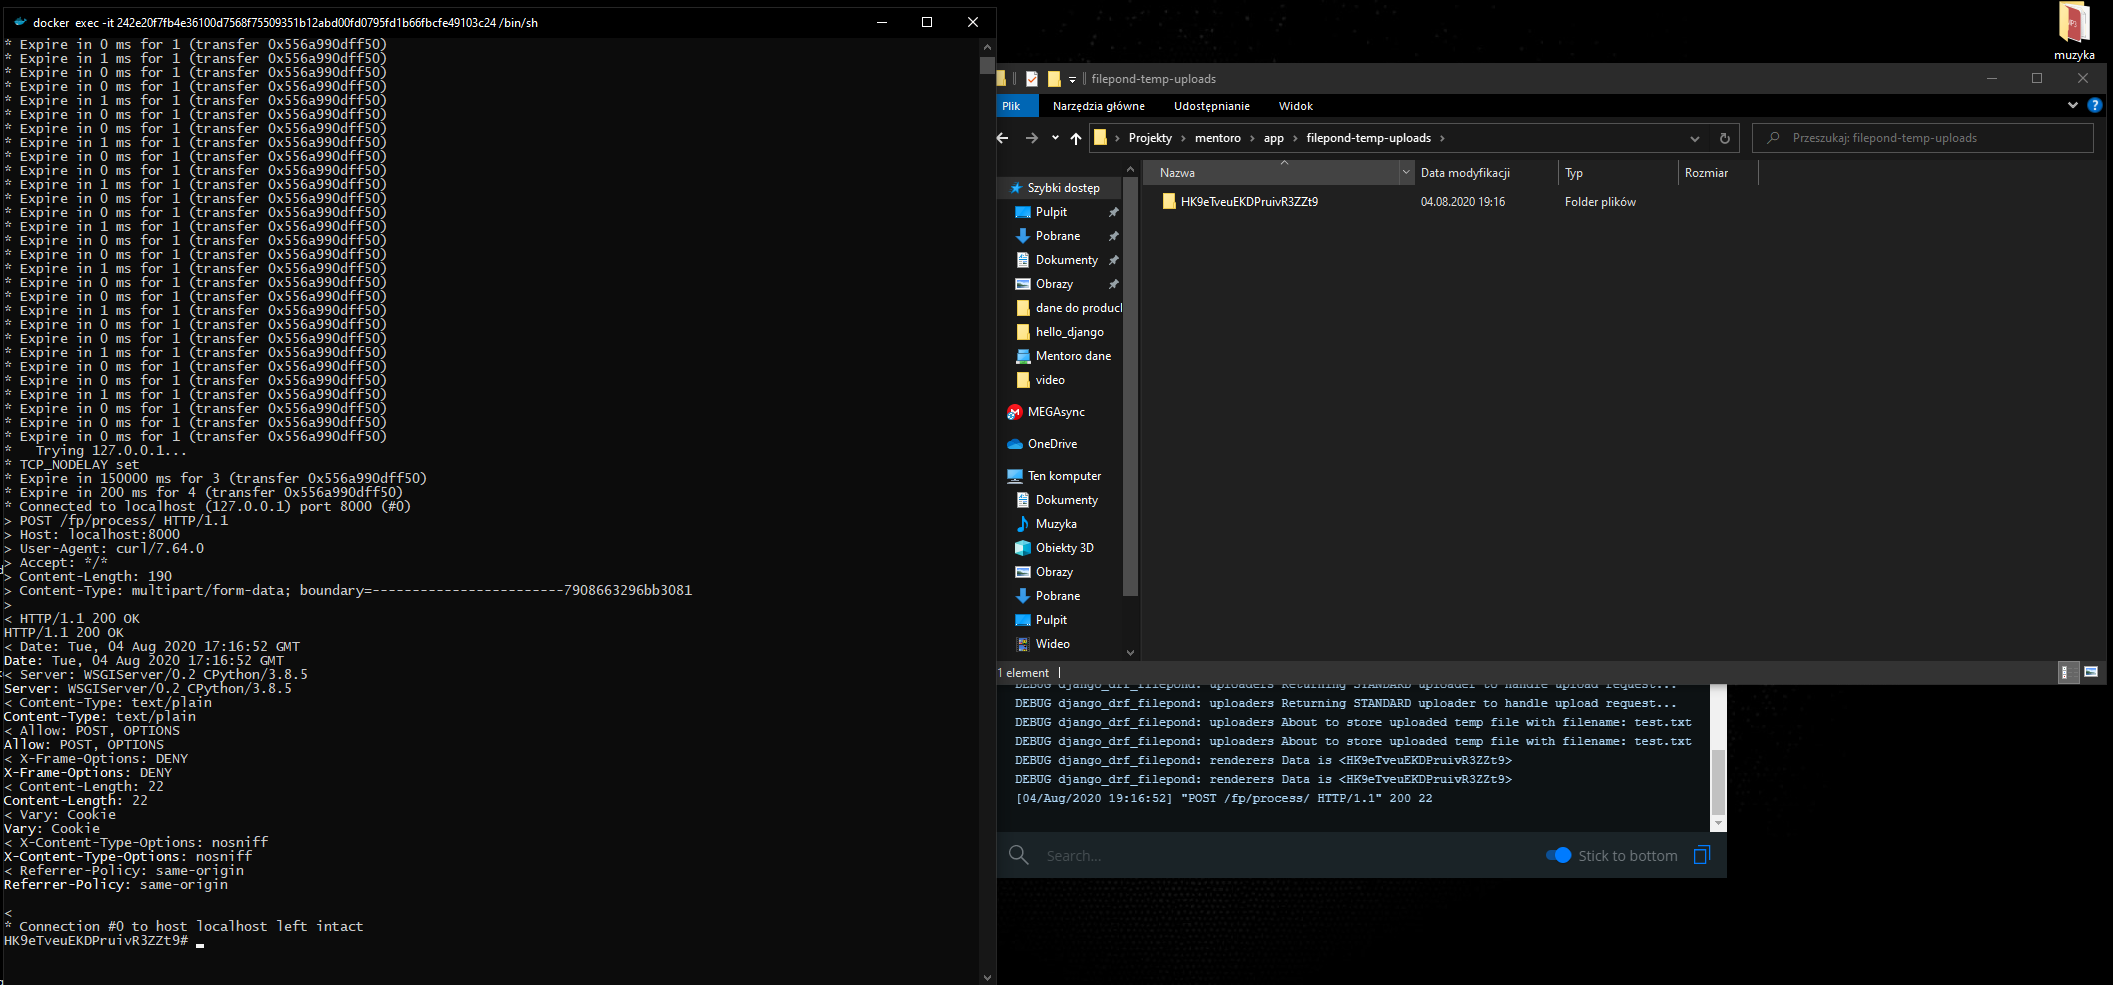Select OneDrive in the navigation pane
Viewport: 2113px width, 985px height.
point(1054,443)
